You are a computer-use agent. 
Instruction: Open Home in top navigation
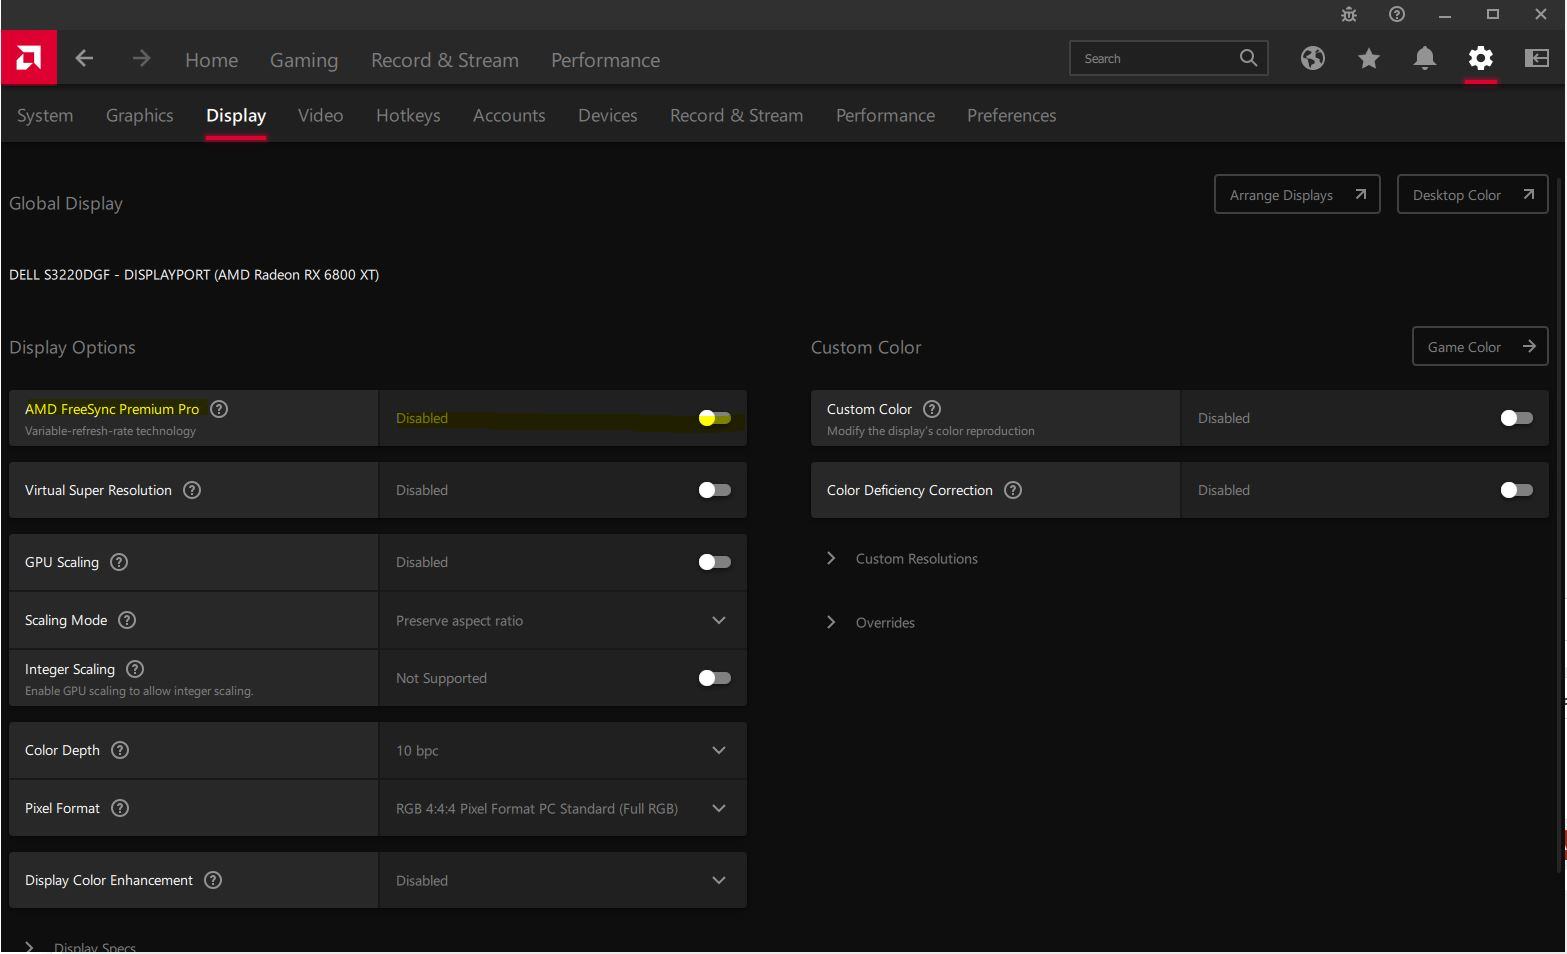click(x=212, y=60)
